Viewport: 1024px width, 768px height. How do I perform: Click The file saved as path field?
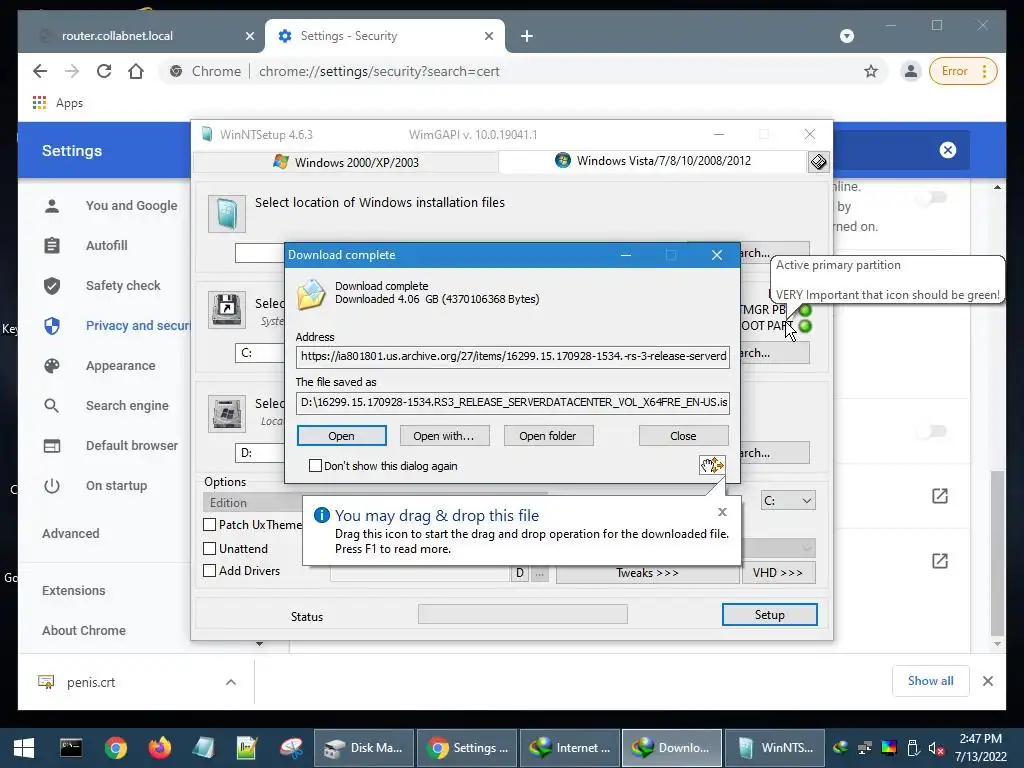pyautogui.click(x=513, y=402)
